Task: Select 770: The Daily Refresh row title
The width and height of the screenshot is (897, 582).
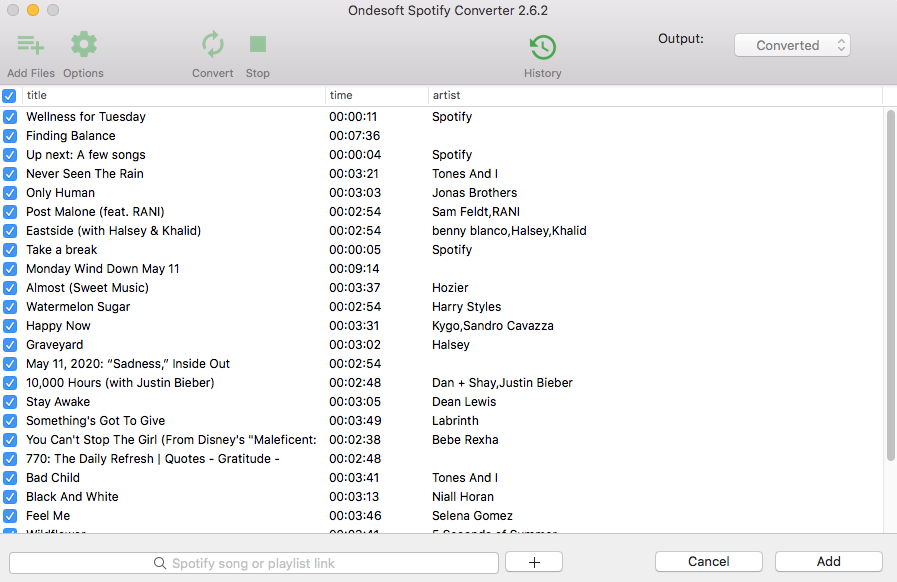Action: [x=152, y=458]
